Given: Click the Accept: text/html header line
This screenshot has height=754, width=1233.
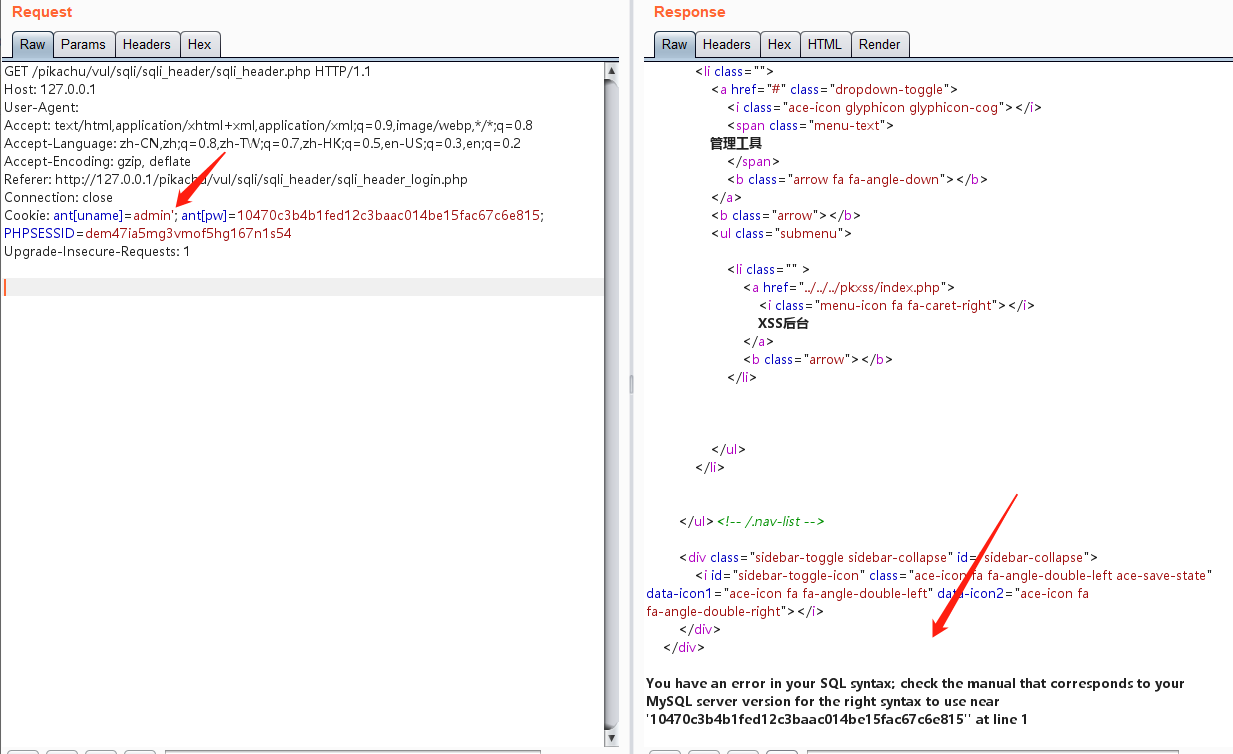Looking at the screenshot, I should coord(268,125).
